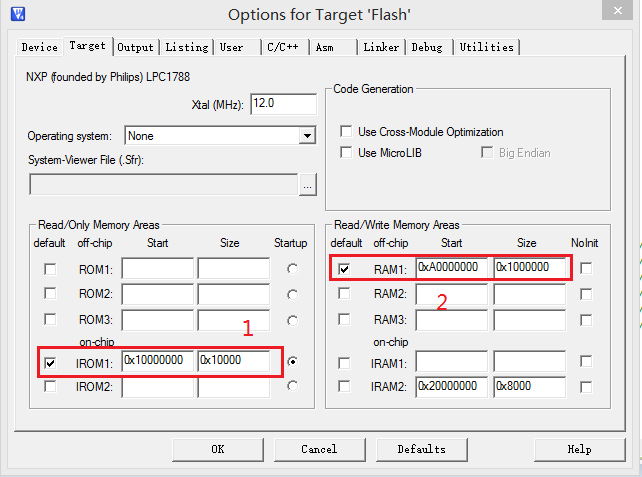This screenshot has height=477, width=642.
Task: Enable Use Cross-Module Optimization checkbox
Action: (346, 132)
